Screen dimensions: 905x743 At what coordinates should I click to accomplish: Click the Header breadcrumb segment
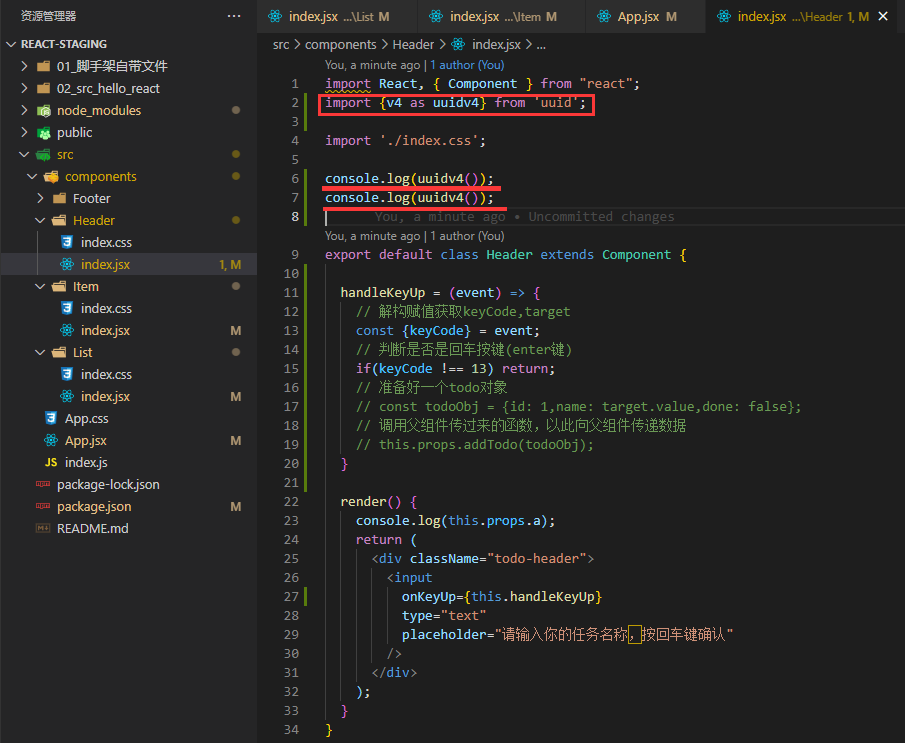(x=413, y=44)
